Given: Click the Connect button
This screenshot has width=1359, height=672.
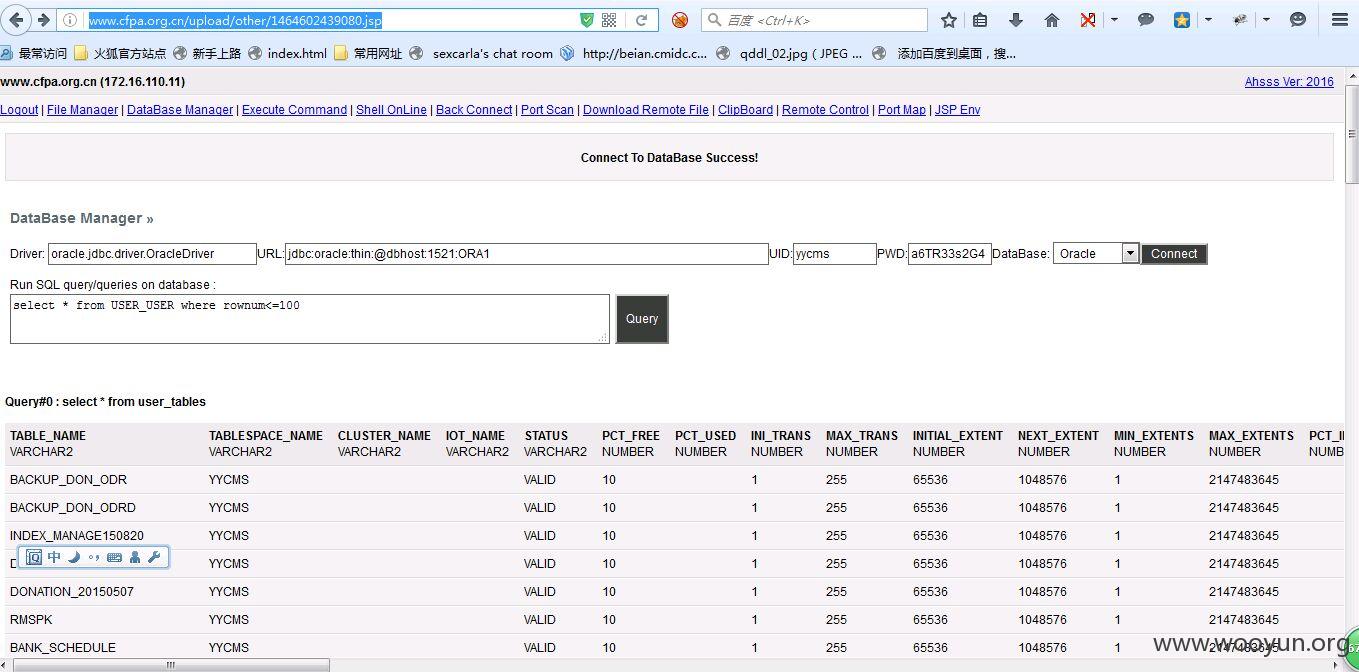Looking at the screenshot, I should (x=1174, y=254).
